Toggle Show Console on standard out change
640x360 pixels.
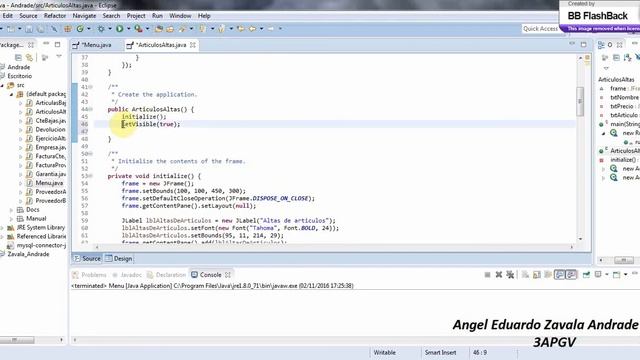pos(560,275)
